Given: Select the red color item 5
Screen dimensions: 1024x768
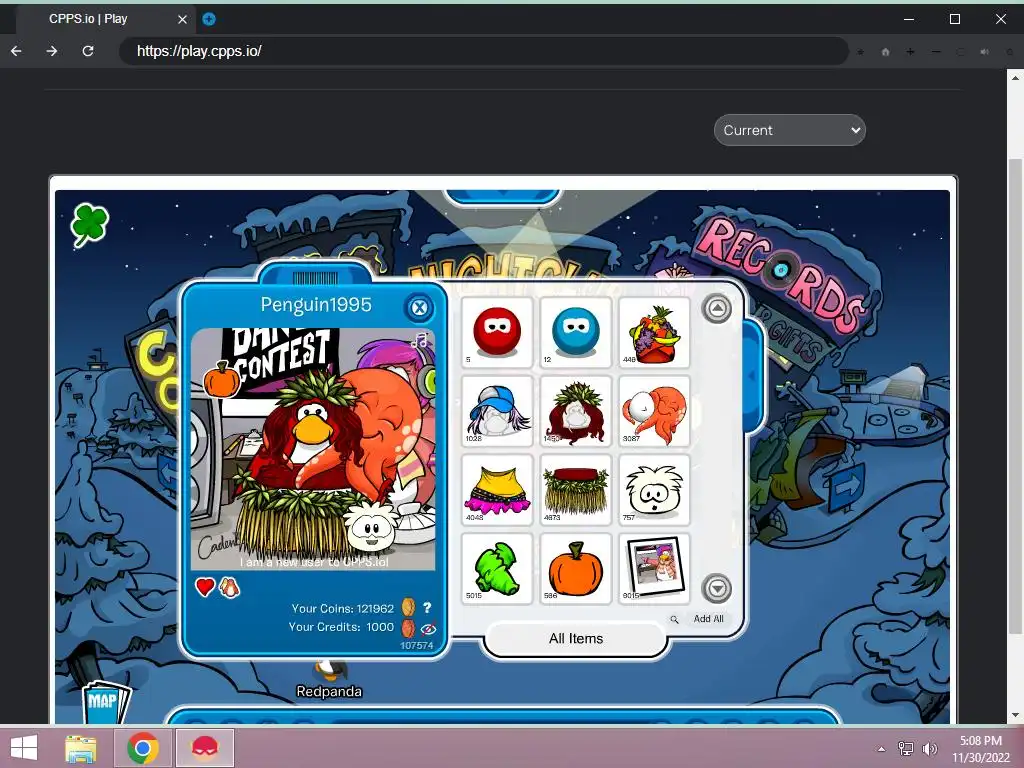Looking at the screenshot, I should click(497, 332).
